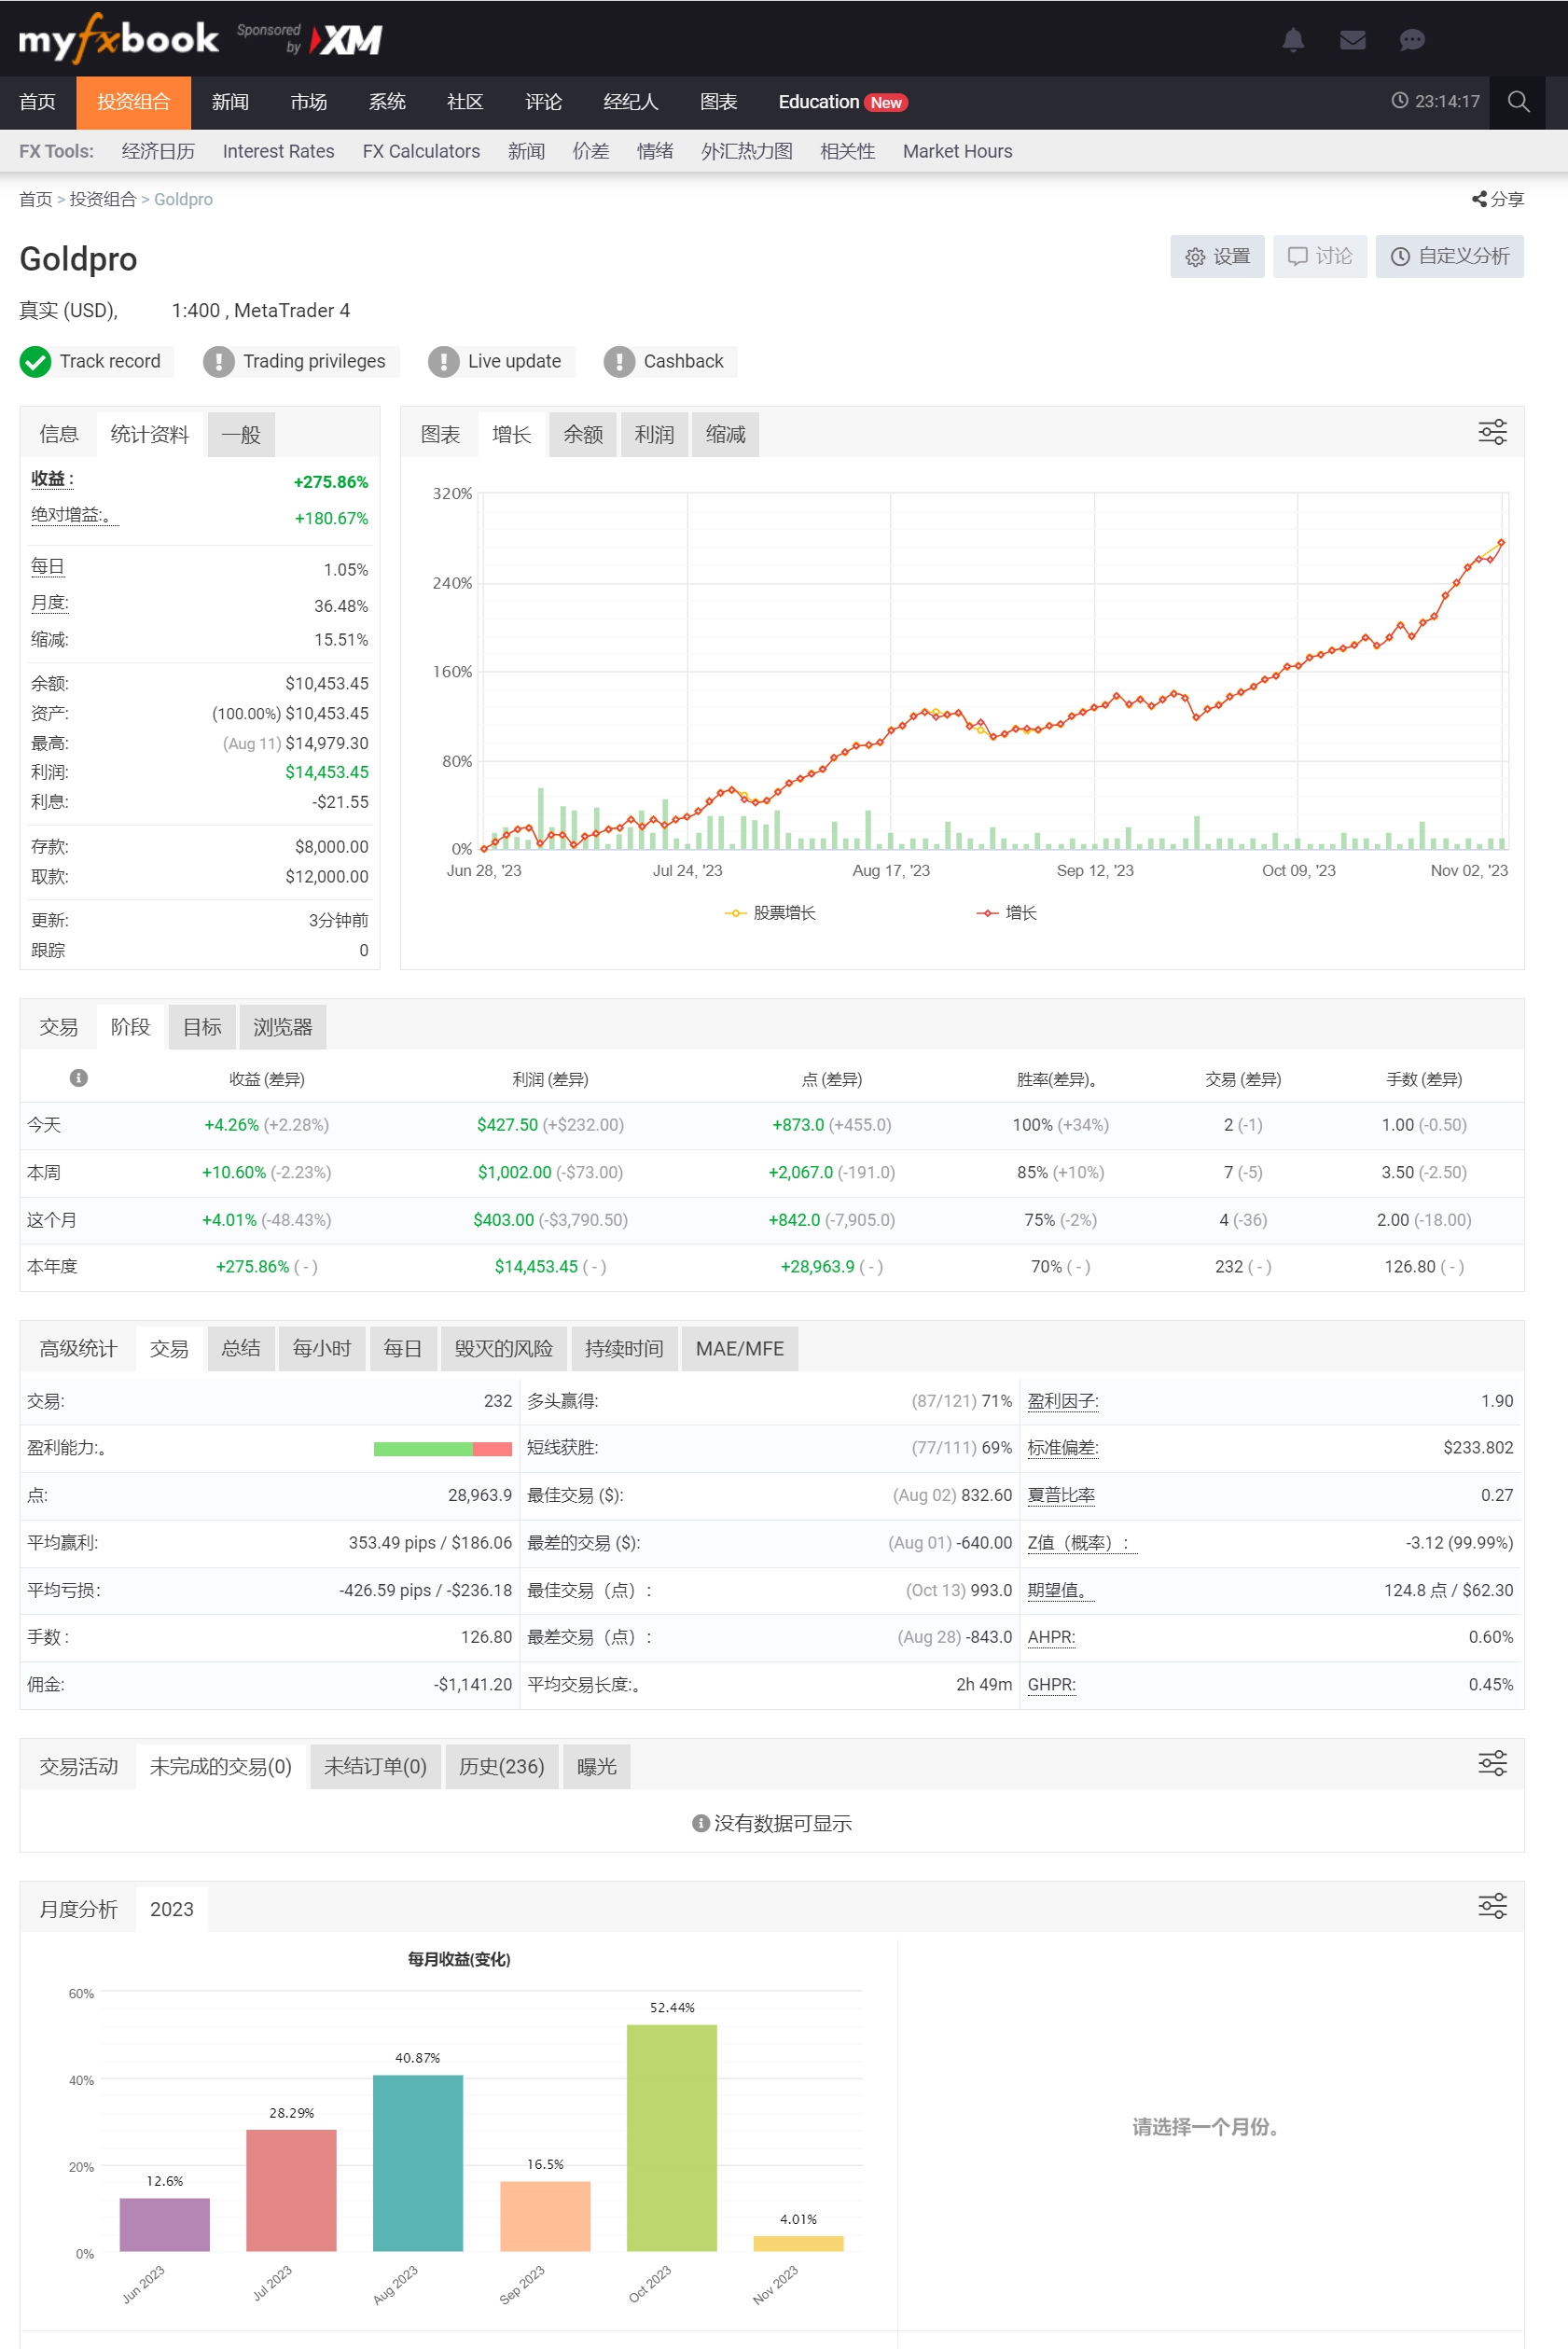Open the 毁灭的风险 statistics tab
The width and height of the screenshot is (1568, 2349).
coord(504,1348)
